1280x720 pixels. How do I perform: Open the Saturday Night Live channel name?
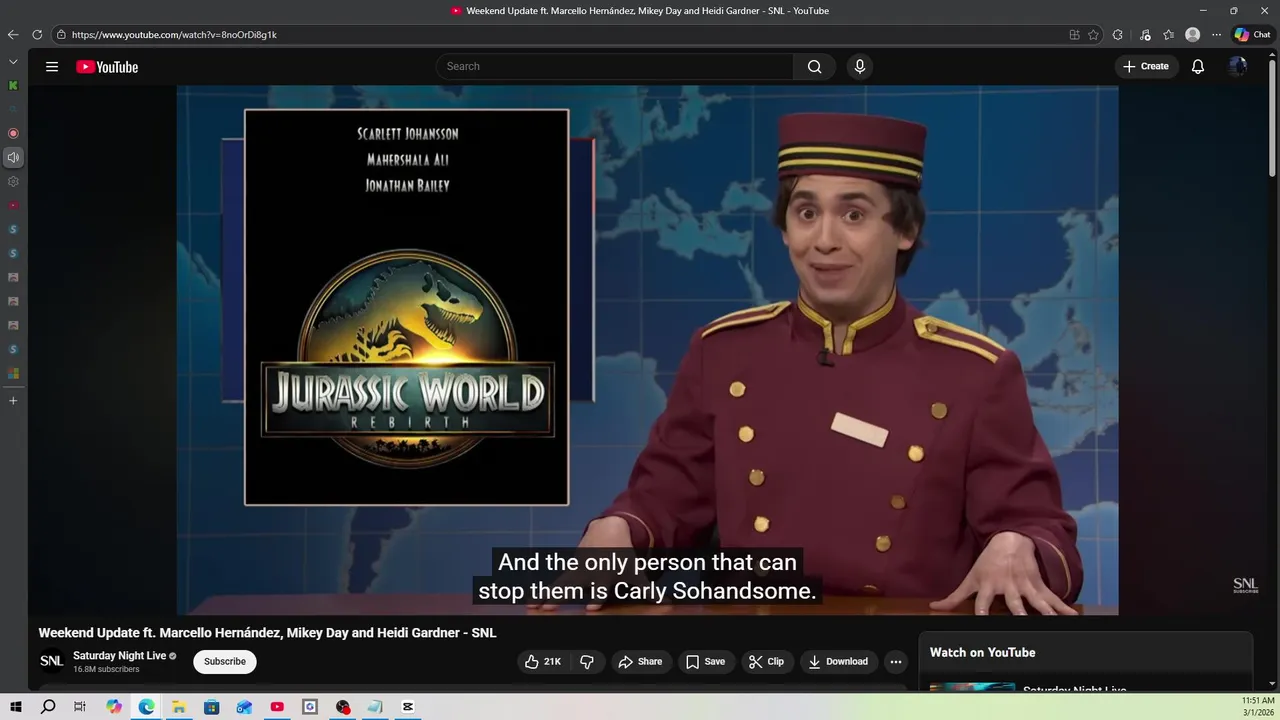click(120, 656)
